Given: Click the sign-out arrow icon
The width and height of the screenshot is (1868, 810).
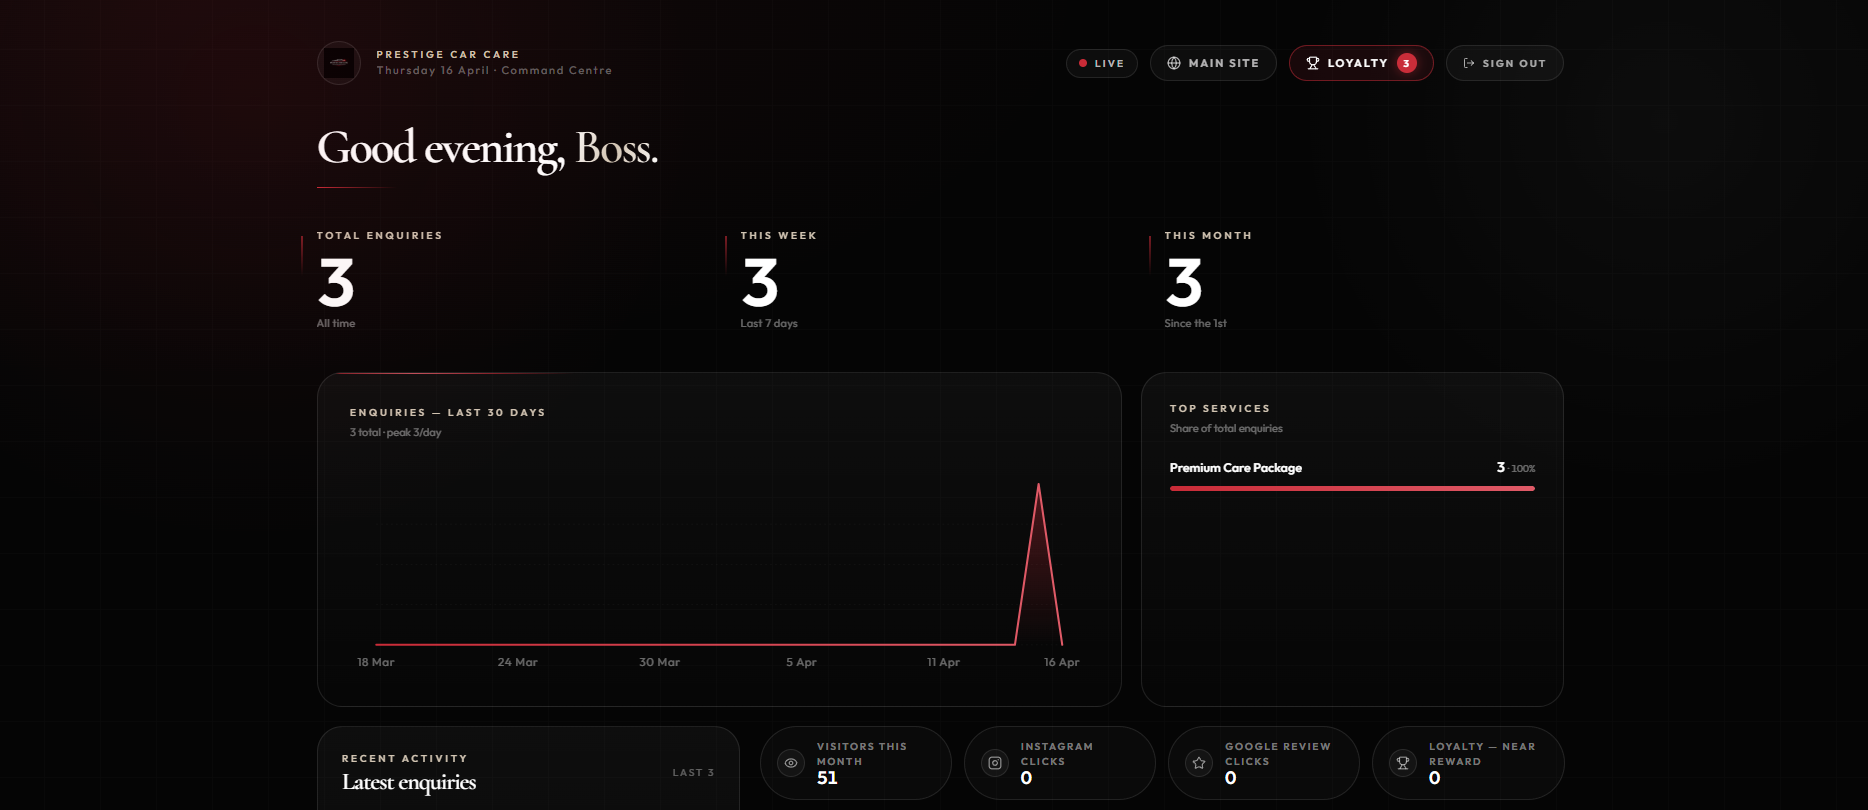Looking at the screenshot, I should pyautogui.click(x=1469, y=63).
